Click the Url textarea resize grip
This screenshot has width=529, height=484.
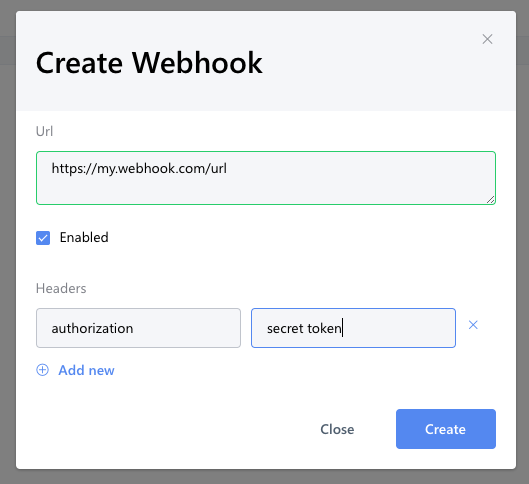(x=491, y=200)
